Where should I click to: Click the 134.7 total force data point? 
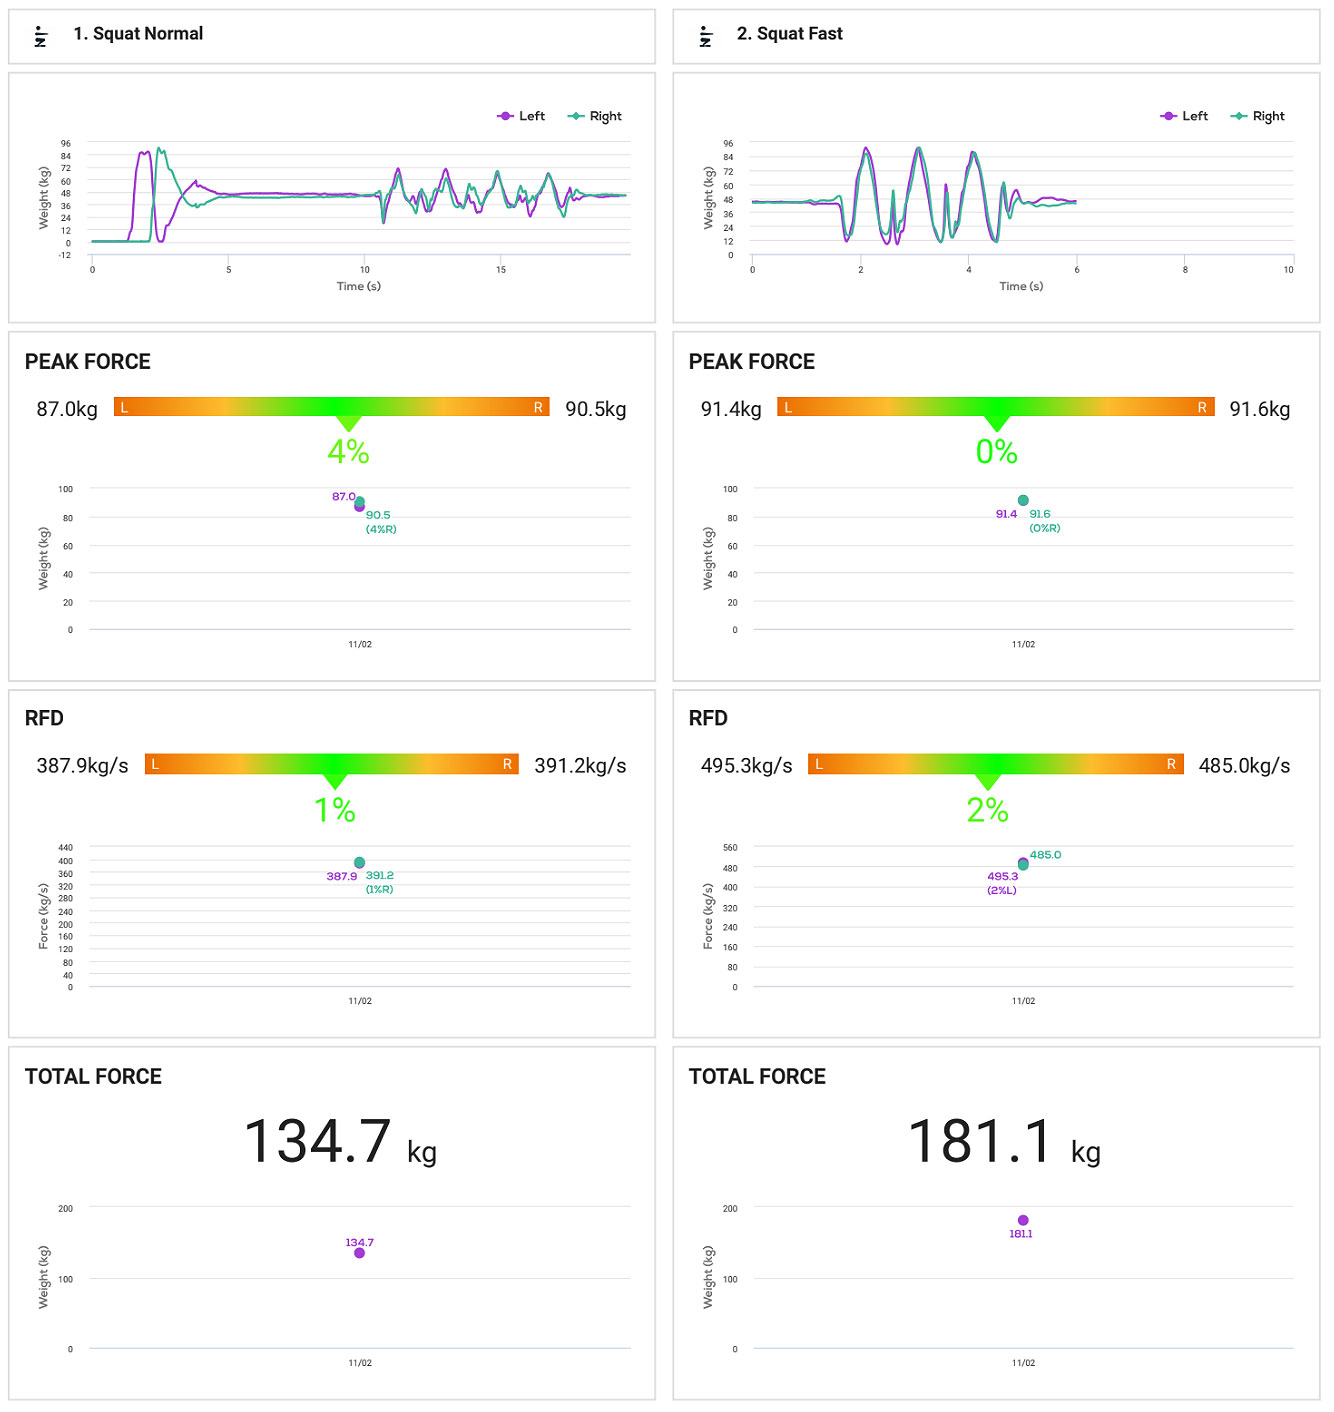(359, 1253)
